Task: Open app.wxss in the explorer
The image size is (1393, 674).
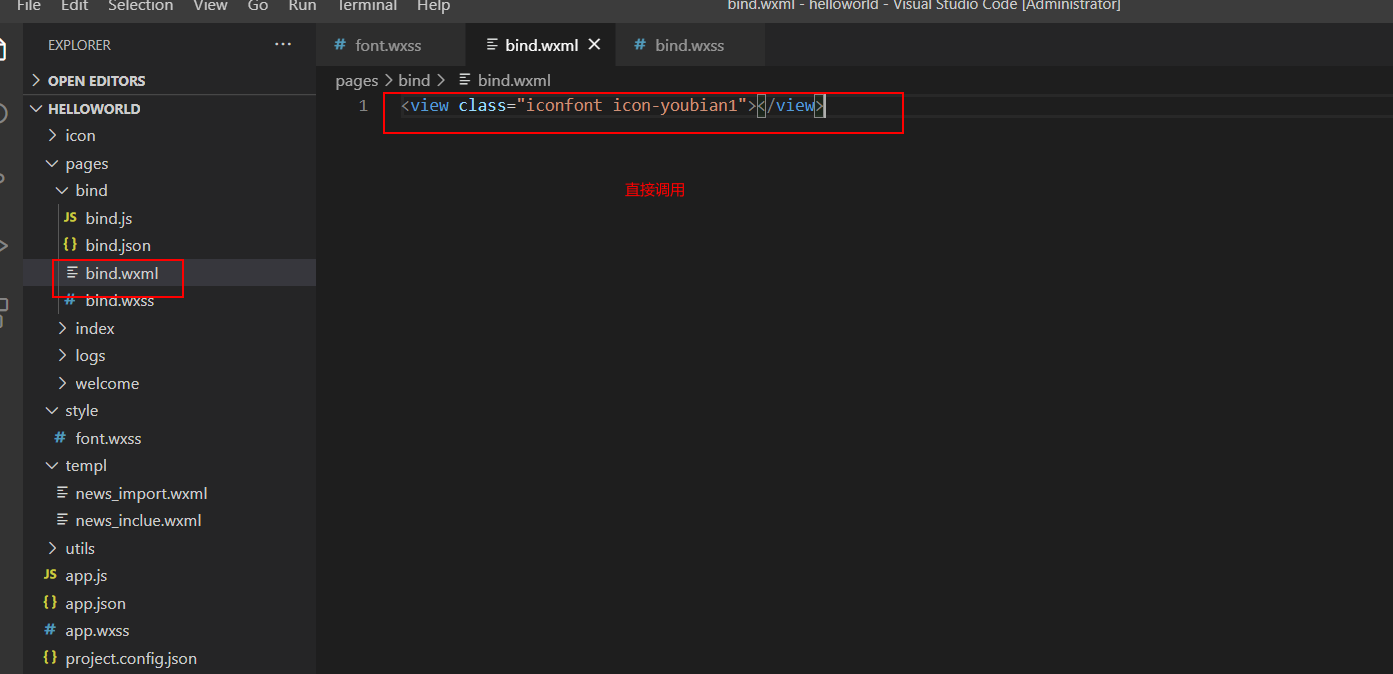Action: pos(97,631)
